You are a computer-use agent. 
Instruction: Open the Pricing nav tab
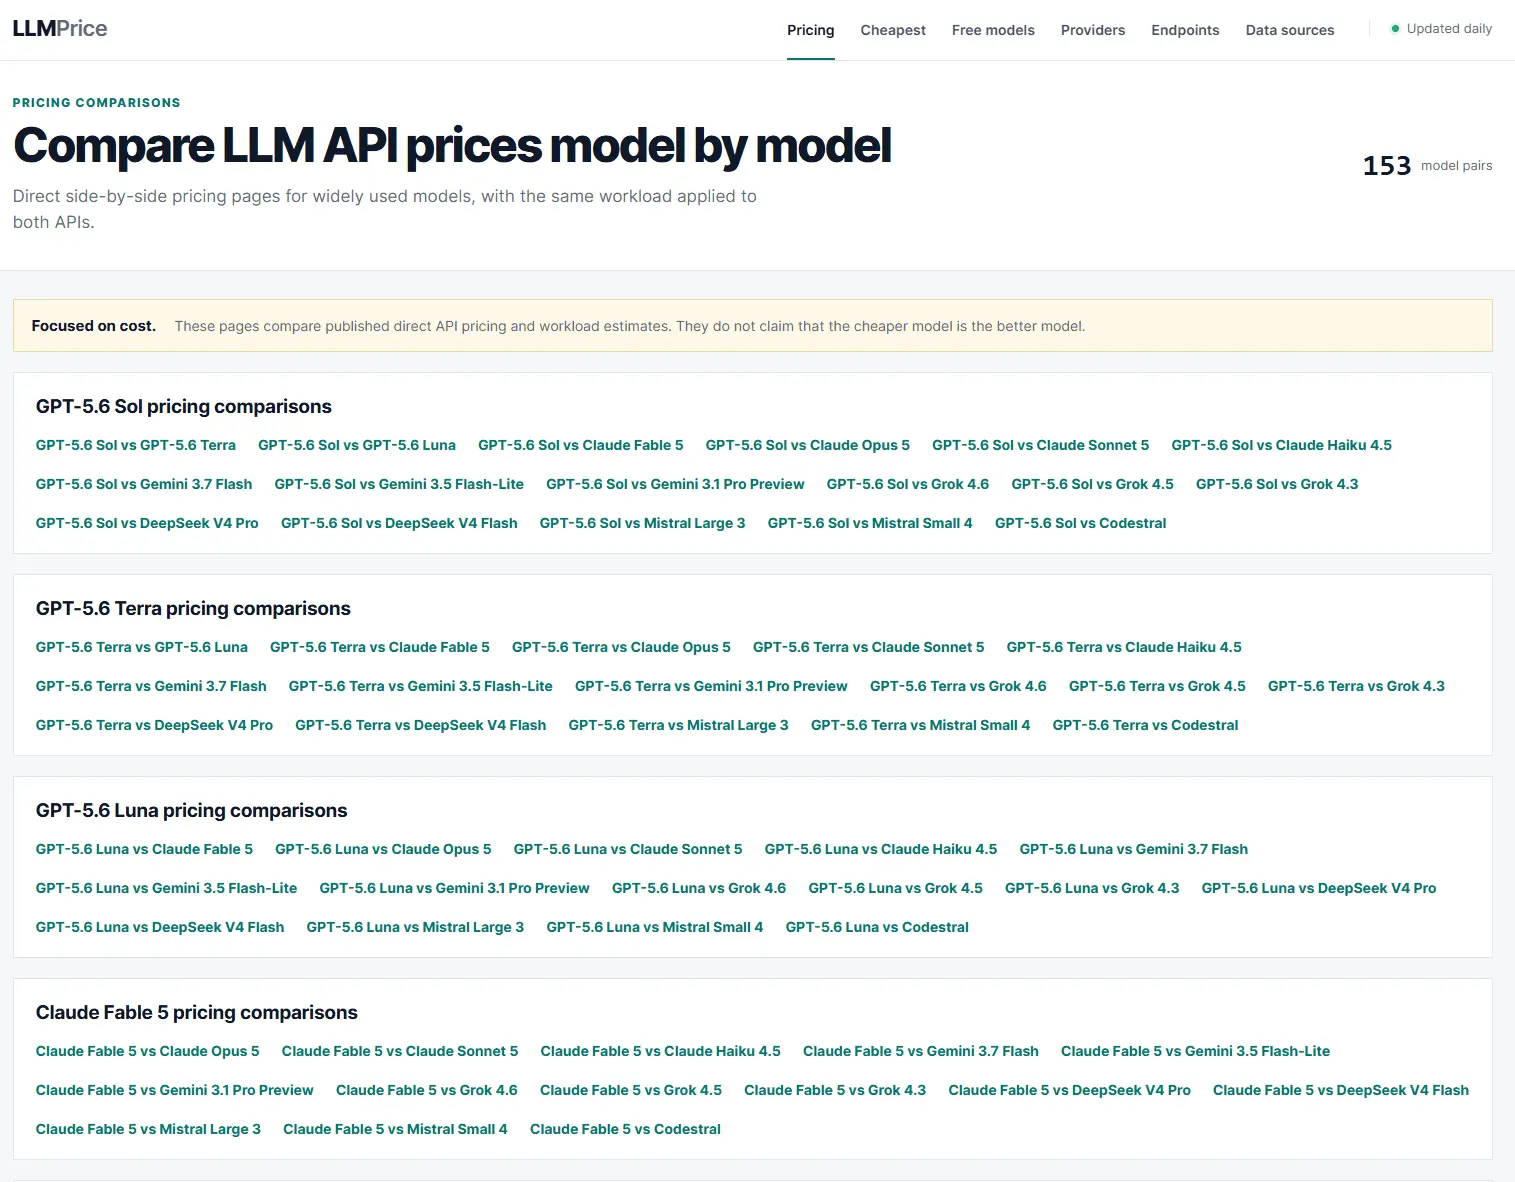click(x=811, y=30)
